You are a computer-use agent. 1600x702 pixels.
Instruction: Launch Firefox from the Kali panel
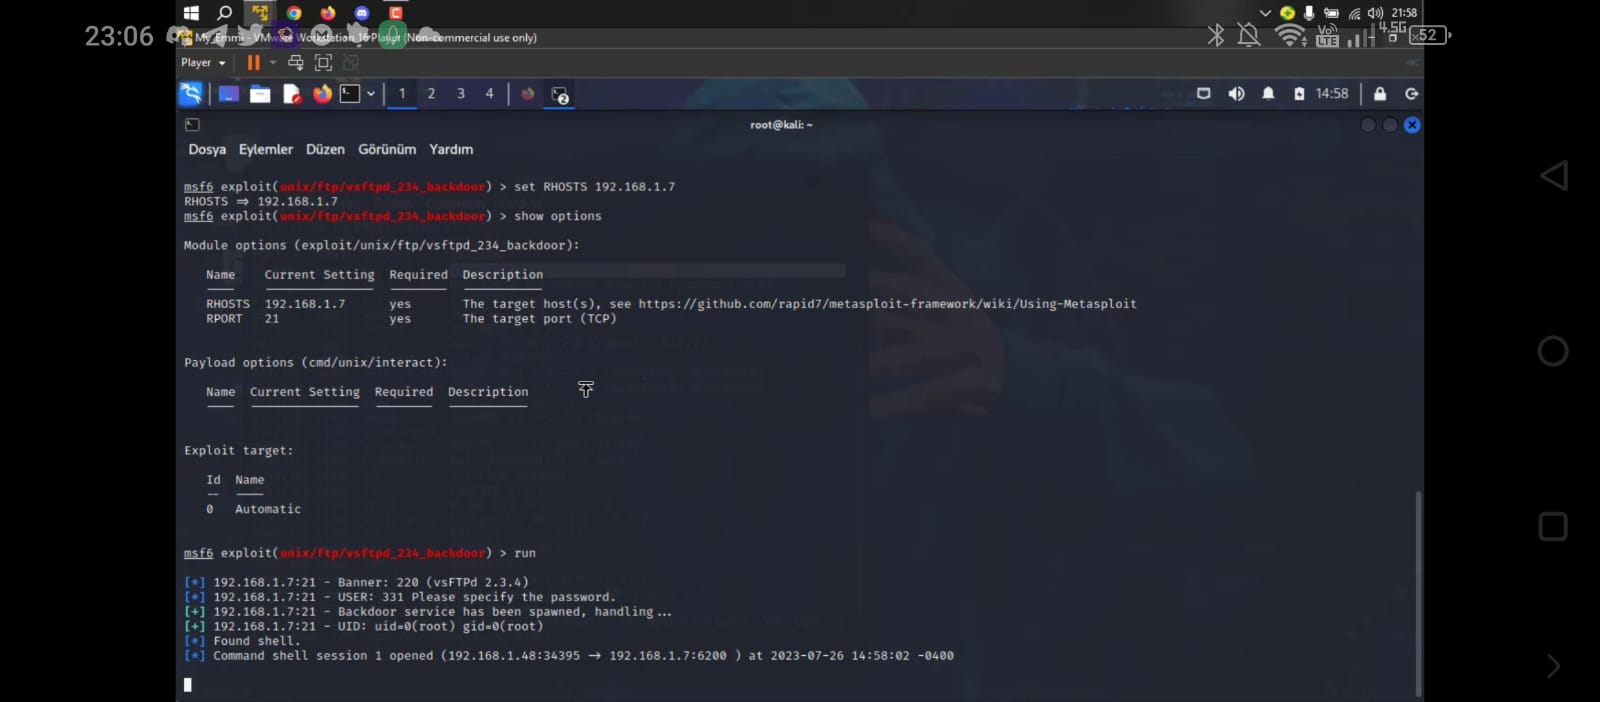(x=322, y=94)
